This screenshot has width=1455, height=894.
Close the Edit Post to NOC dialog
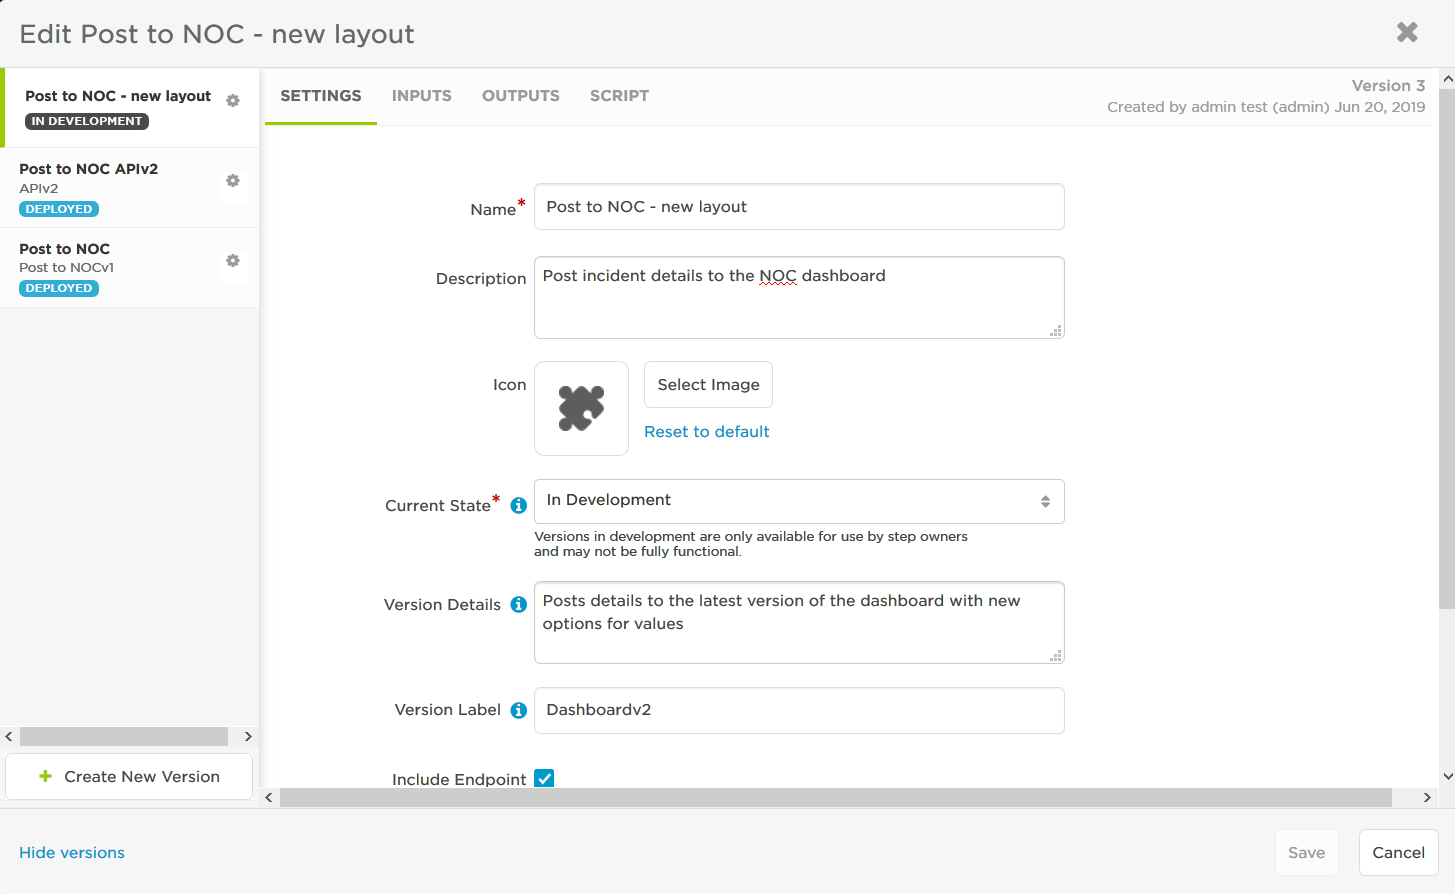tap(1407, 32)
